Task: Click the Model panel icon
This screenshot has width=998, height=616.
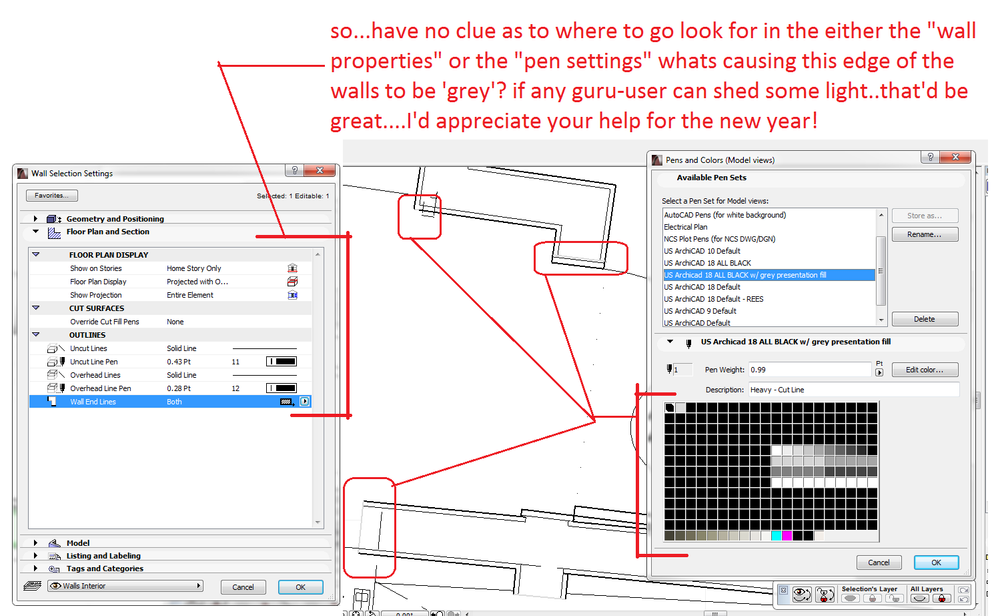Action: click(55, 543)
